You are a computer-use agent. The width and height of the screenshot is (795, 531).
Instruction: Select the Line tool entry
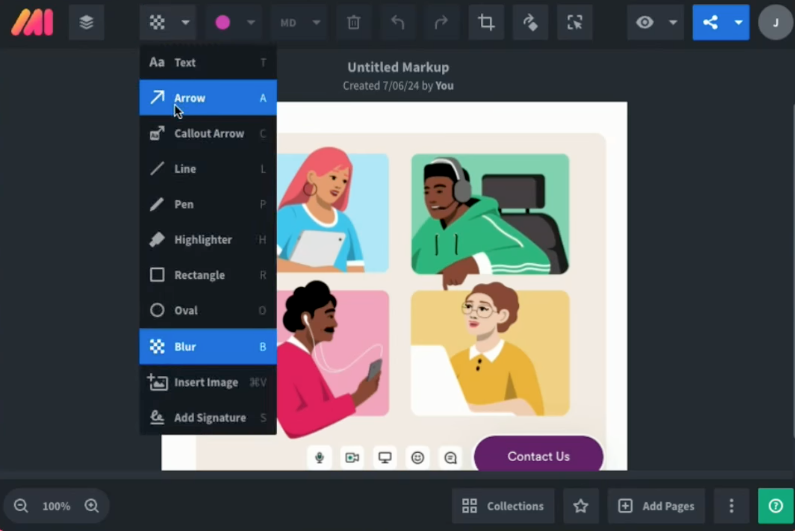208,169
